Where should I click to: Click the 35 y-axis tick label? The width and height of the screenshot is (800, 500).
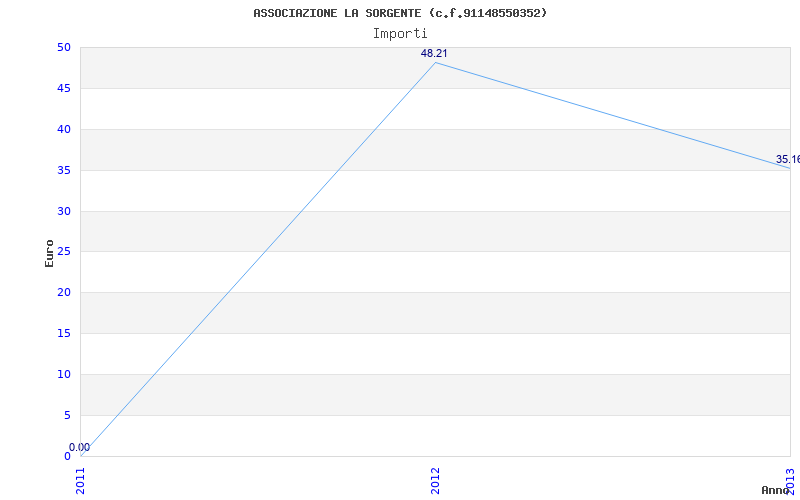pyautogui.click(x=64, y=170)
